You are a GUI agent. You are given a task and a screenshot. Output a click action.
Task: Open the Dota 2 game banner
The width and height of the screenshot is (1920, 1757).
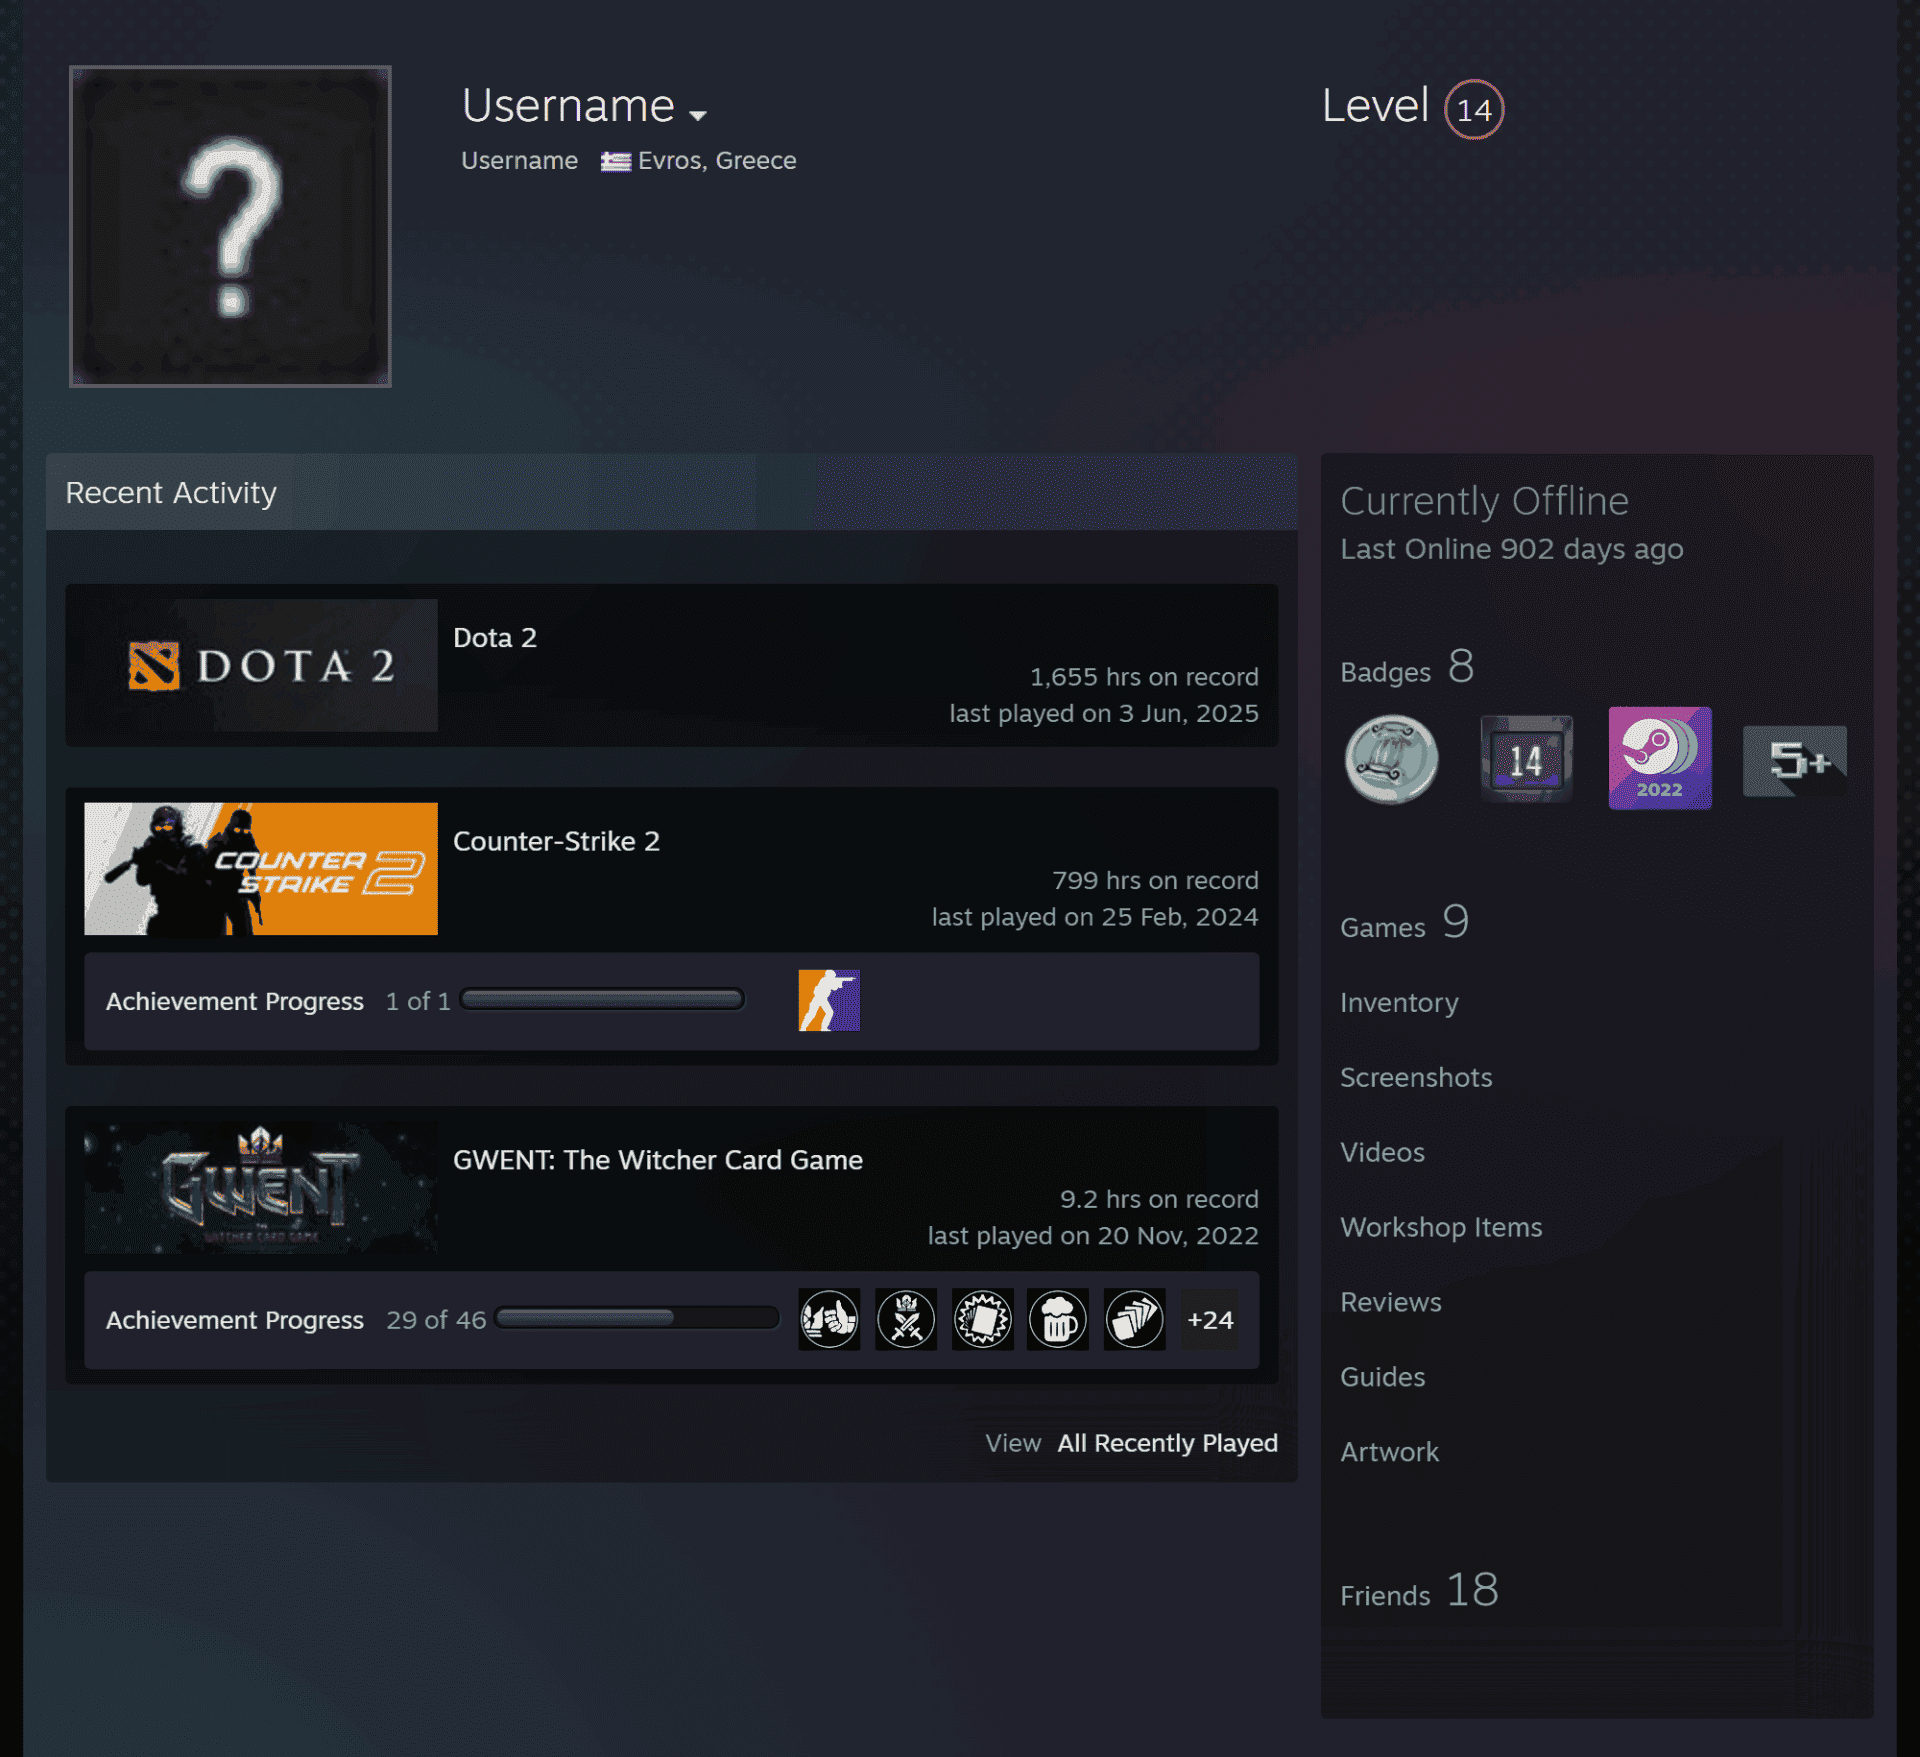(261, 665)
